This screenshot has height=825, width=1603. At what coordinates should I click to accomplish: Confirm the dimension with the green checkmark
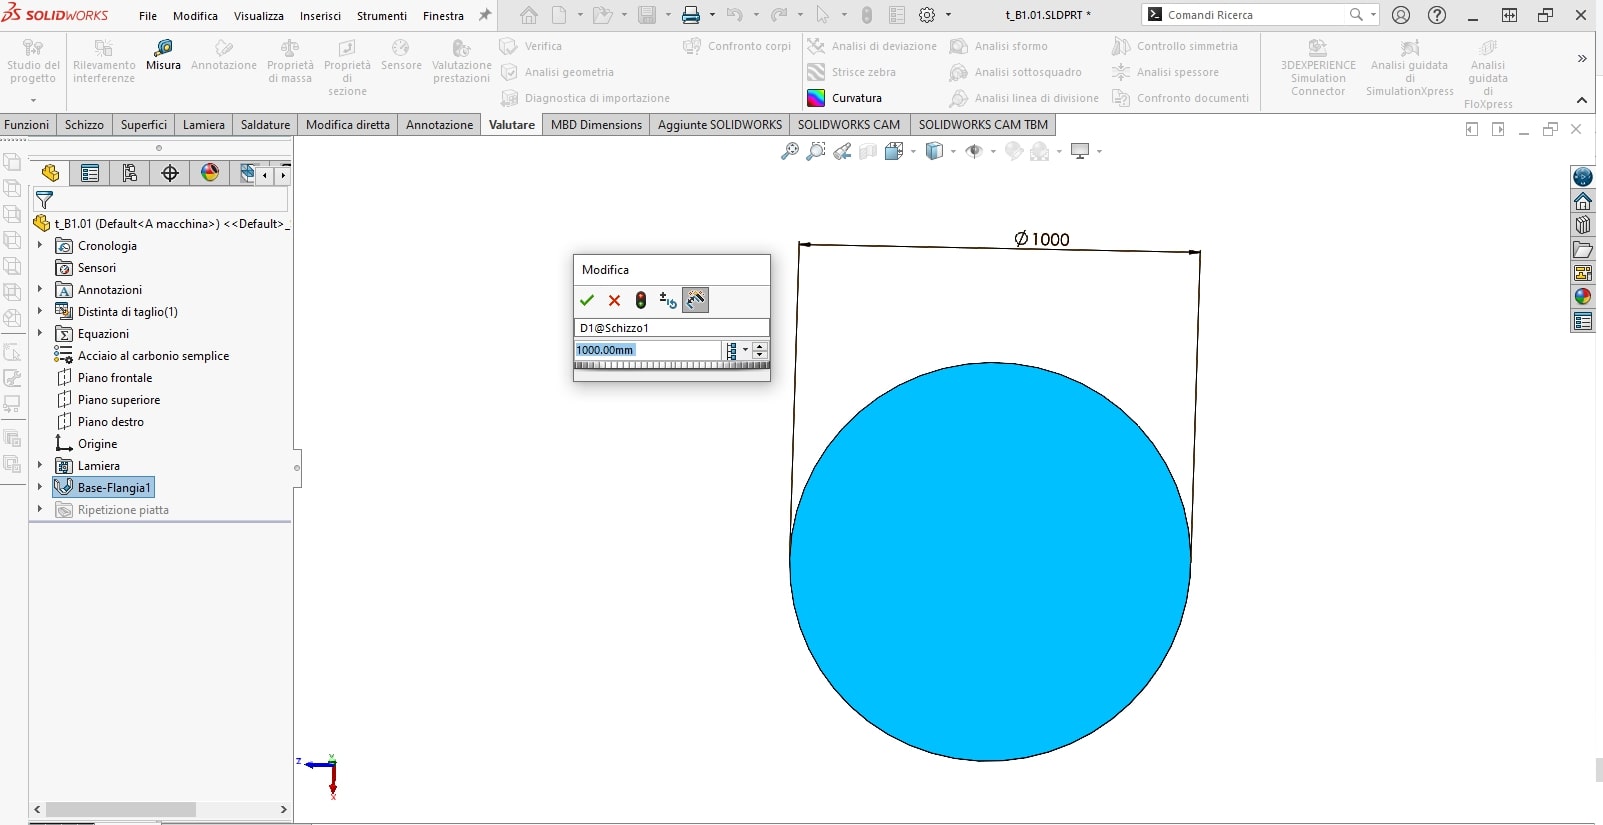(x=587, y=300)
